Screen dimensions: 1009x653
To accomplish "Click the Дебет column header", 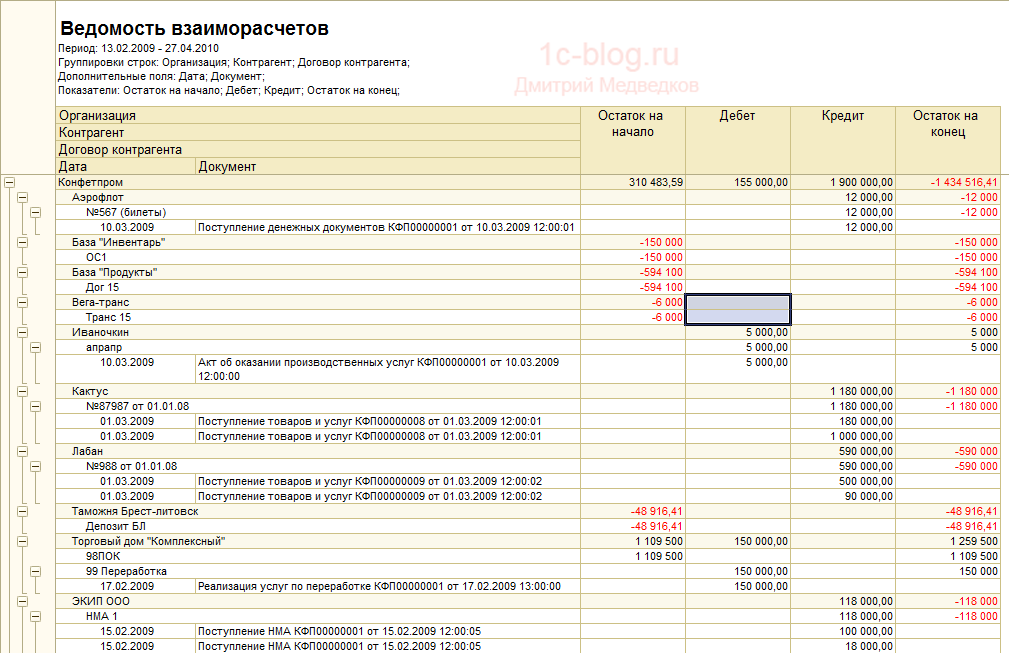I will [x=737, y=116].
